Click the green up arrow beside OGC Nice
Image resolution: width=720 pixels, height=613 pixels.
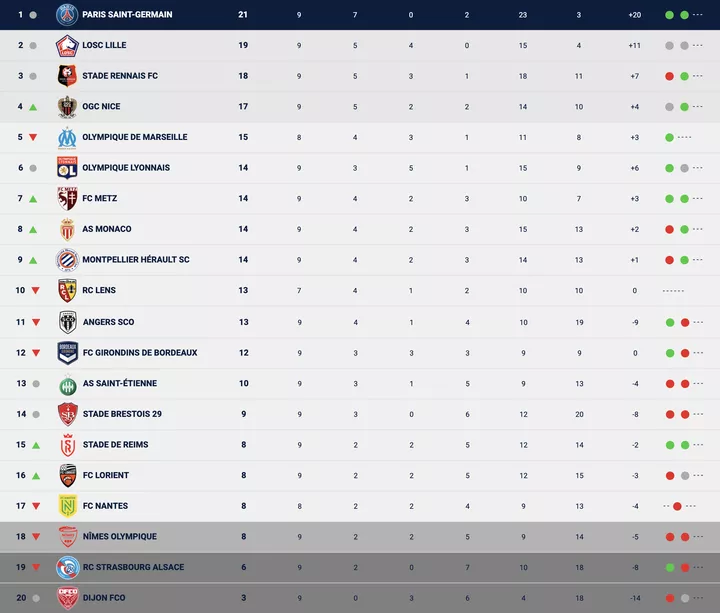click(33, 107)
